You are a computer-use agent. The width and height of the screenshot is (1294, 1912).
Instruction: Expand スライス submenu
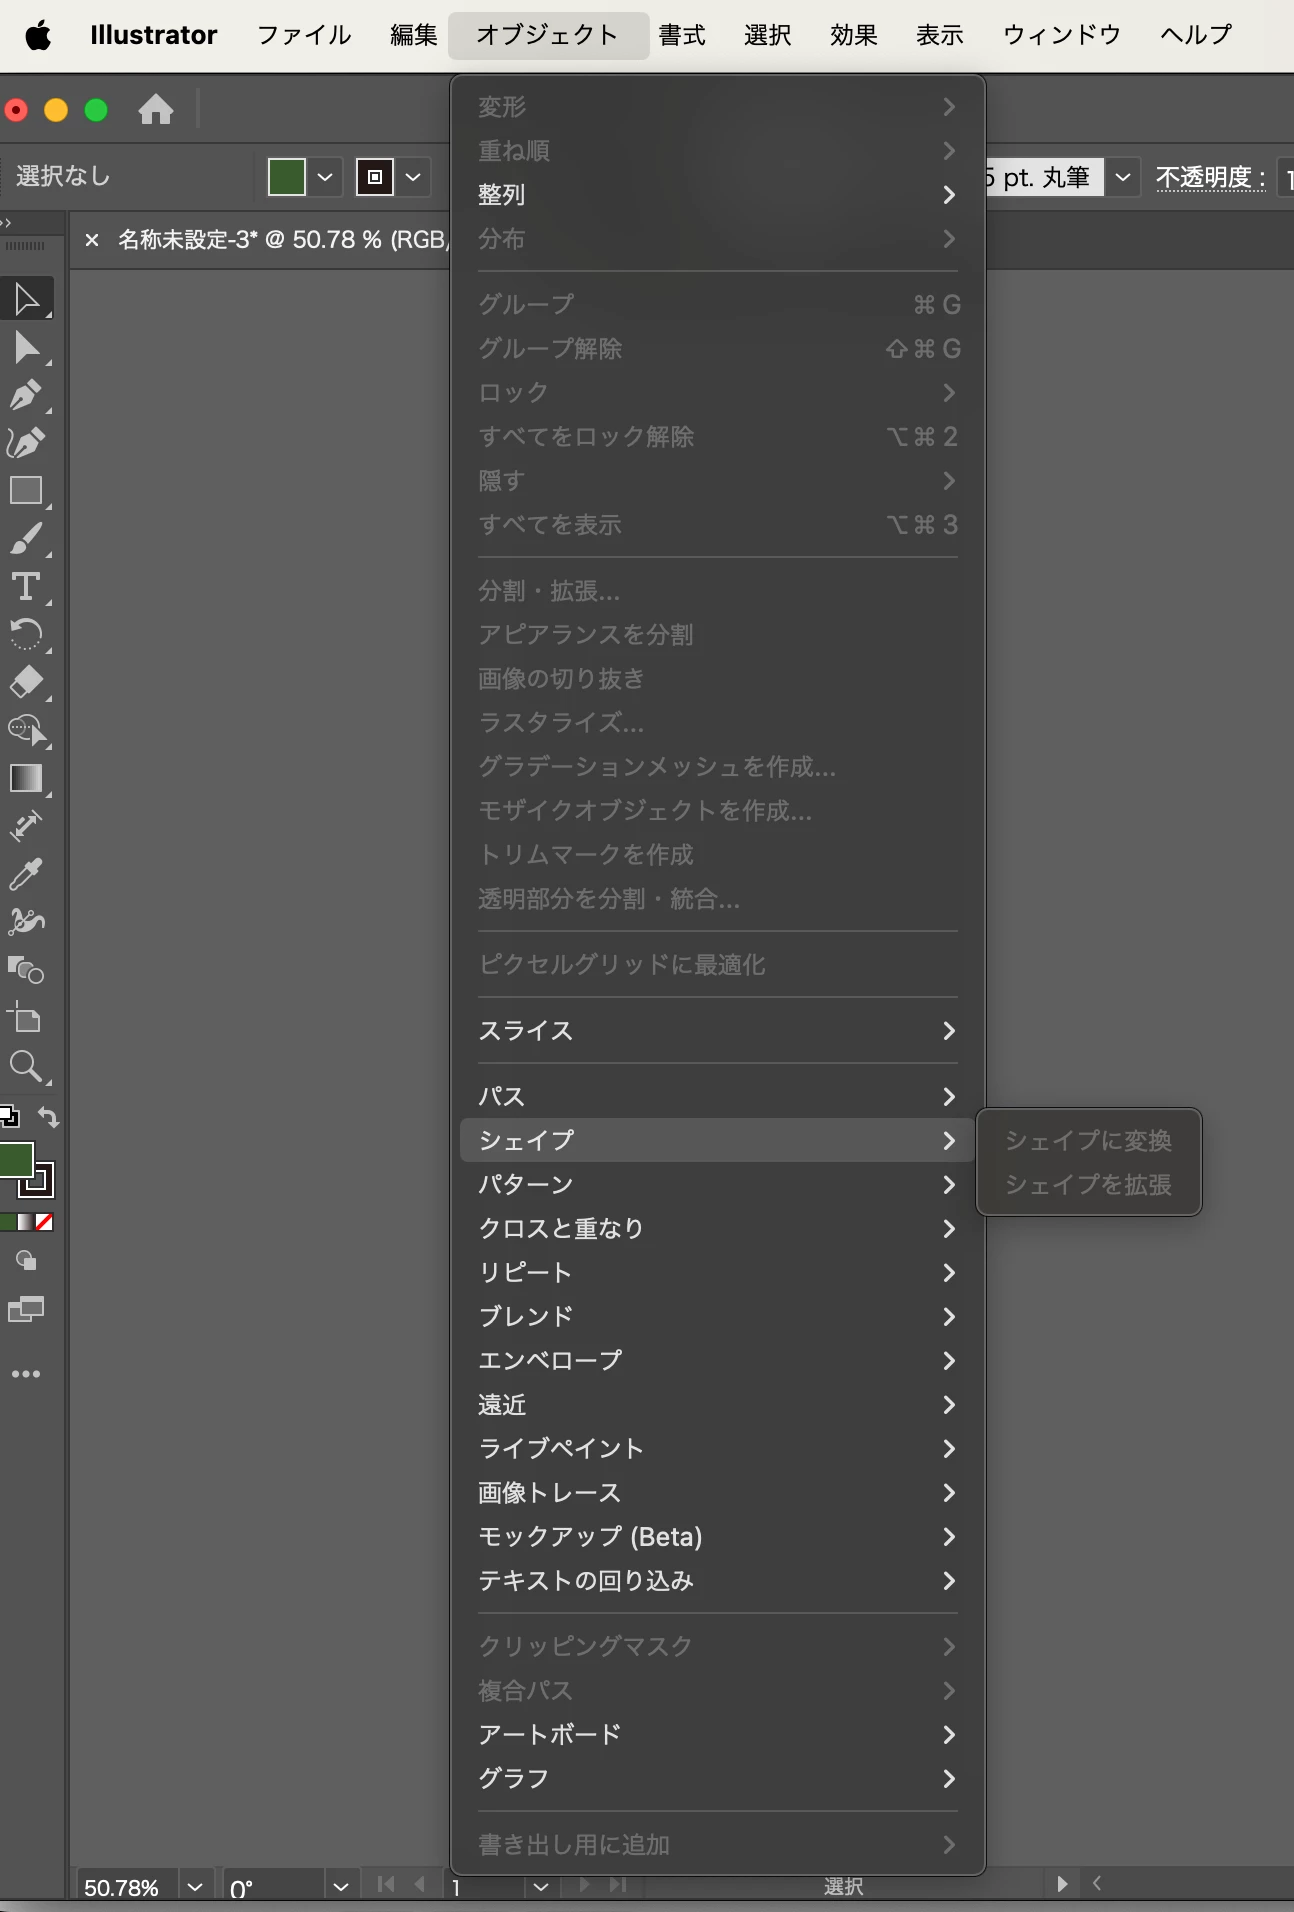click(717, 1031)
